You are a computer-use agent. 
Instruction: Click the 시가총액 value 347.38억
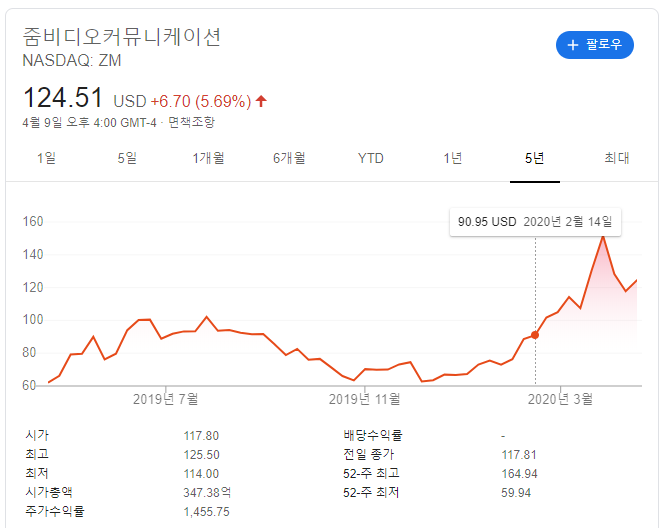tap(207, 493)
